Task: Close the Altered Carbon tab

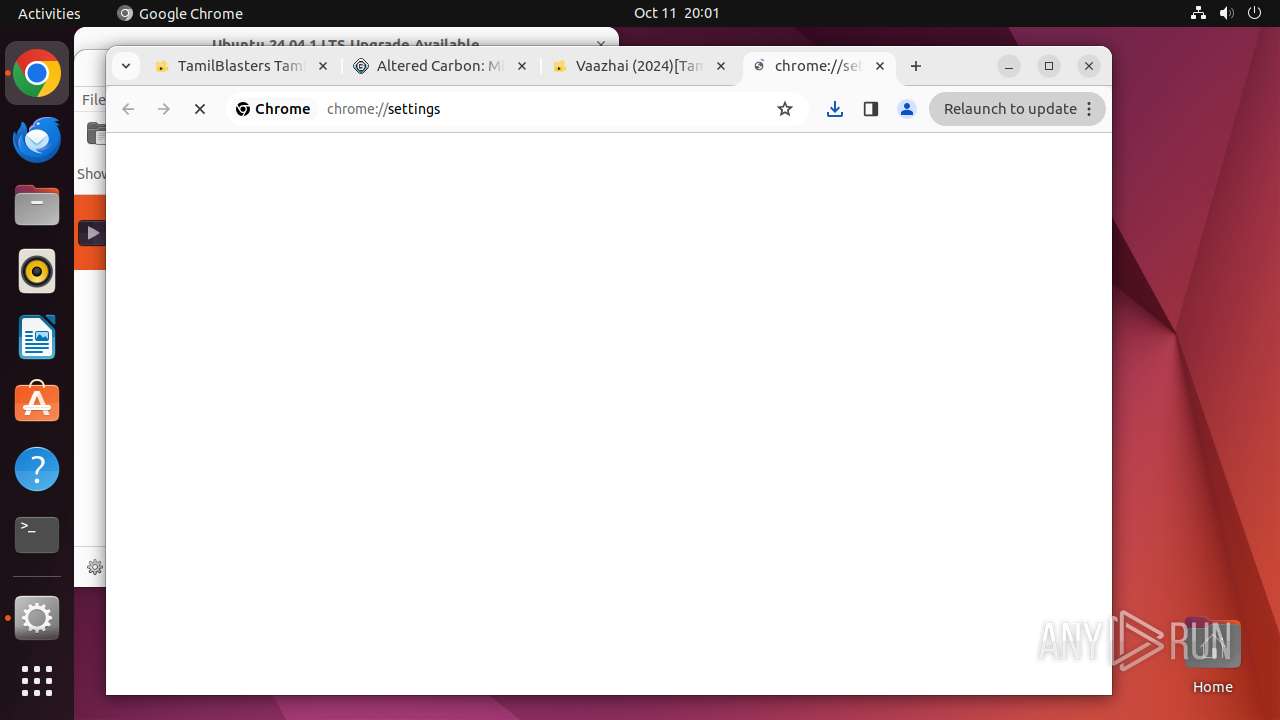Action: tap(521, 66)
